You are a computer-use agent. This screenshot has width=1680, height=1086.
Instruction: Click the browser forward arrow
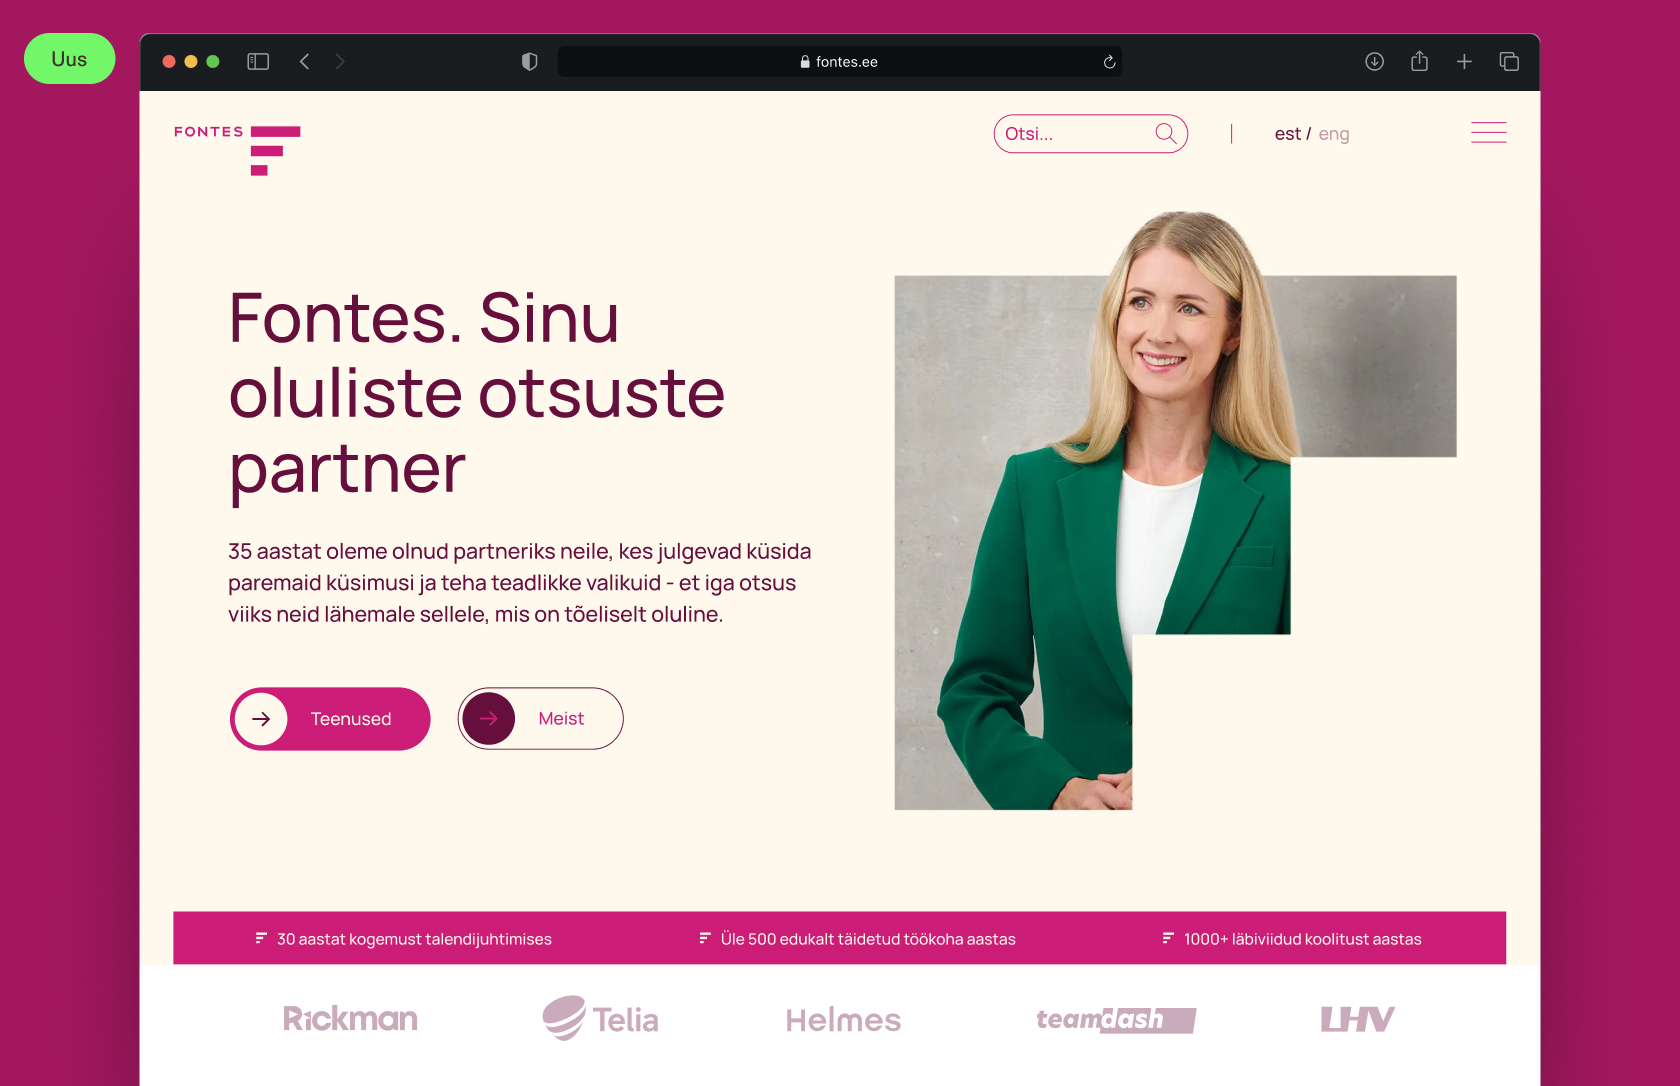(340, 62)
